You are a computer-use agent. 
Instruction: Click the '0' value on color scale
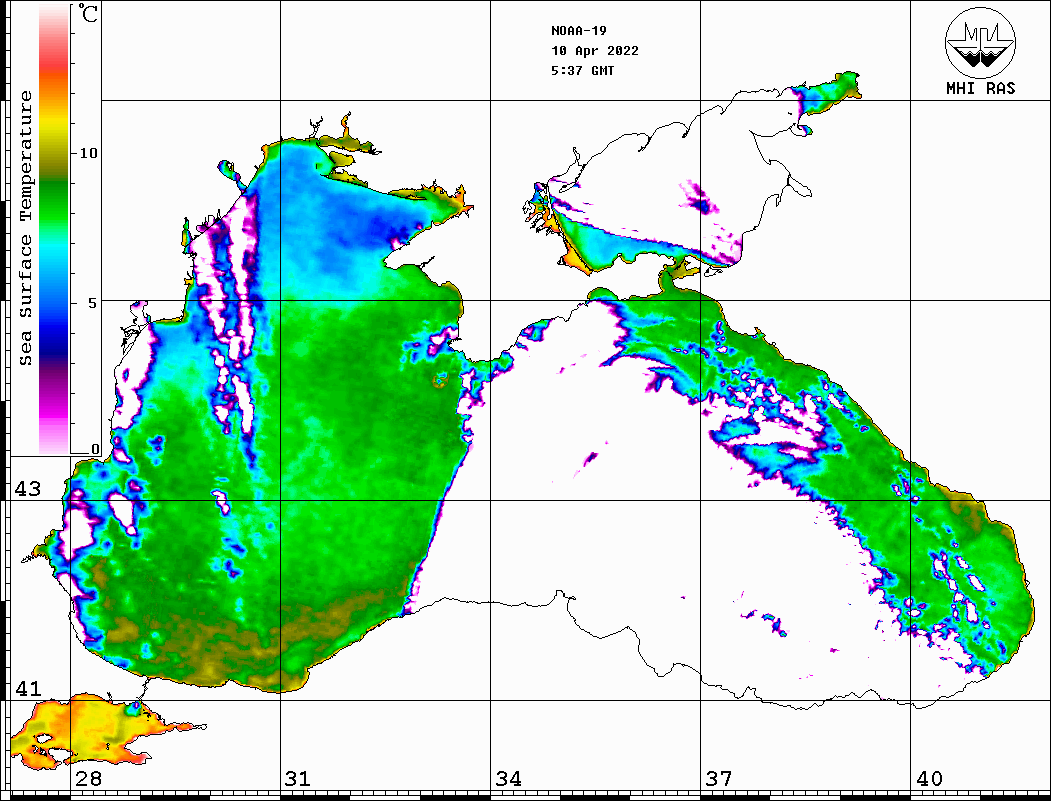tap(95, 449)
